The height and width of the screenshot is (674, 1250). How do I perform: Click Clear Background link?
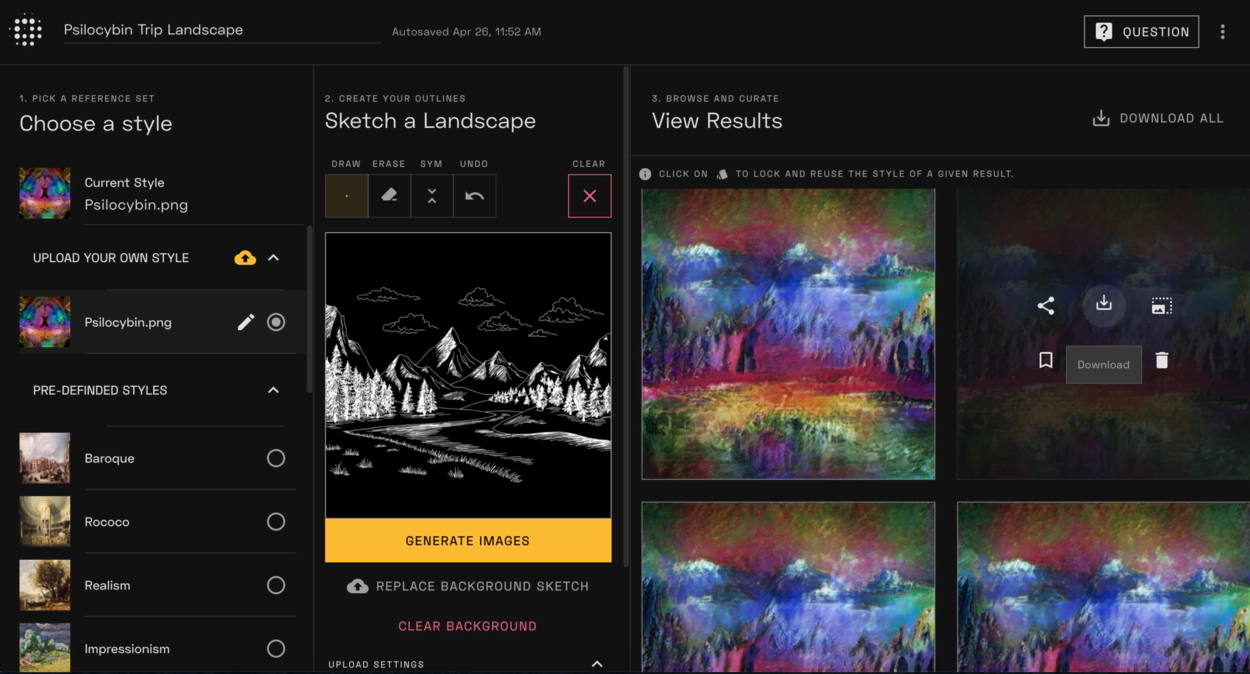click(468, 626)
